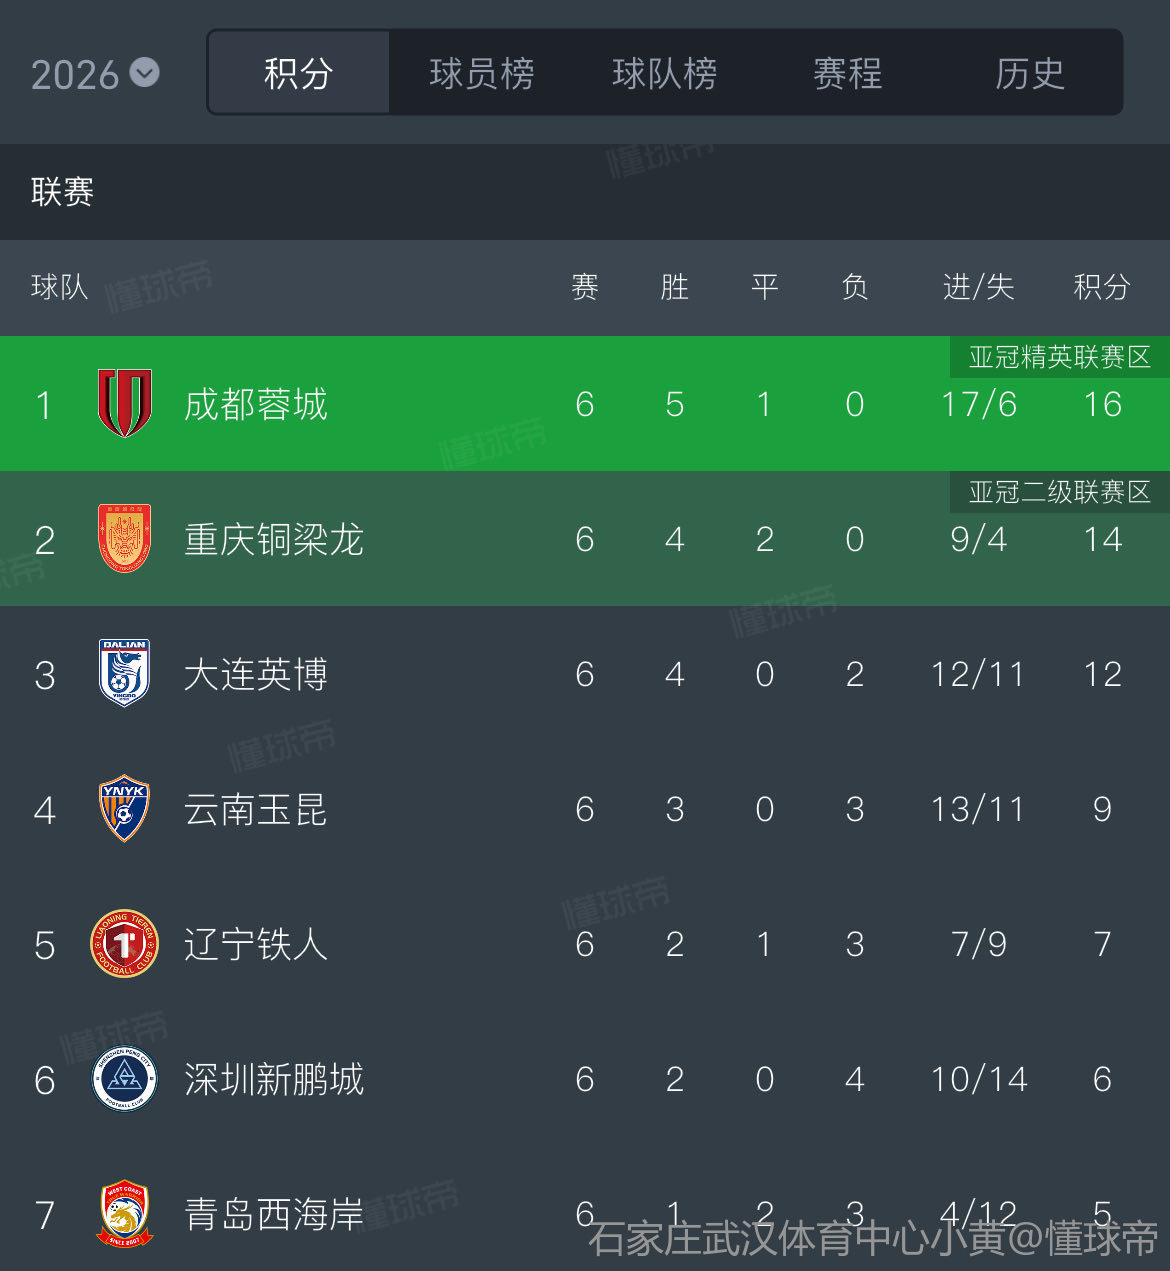Click the 亚冠精英联赛区 label
Viewport: 1170px width, 1271px height.
1059,357
